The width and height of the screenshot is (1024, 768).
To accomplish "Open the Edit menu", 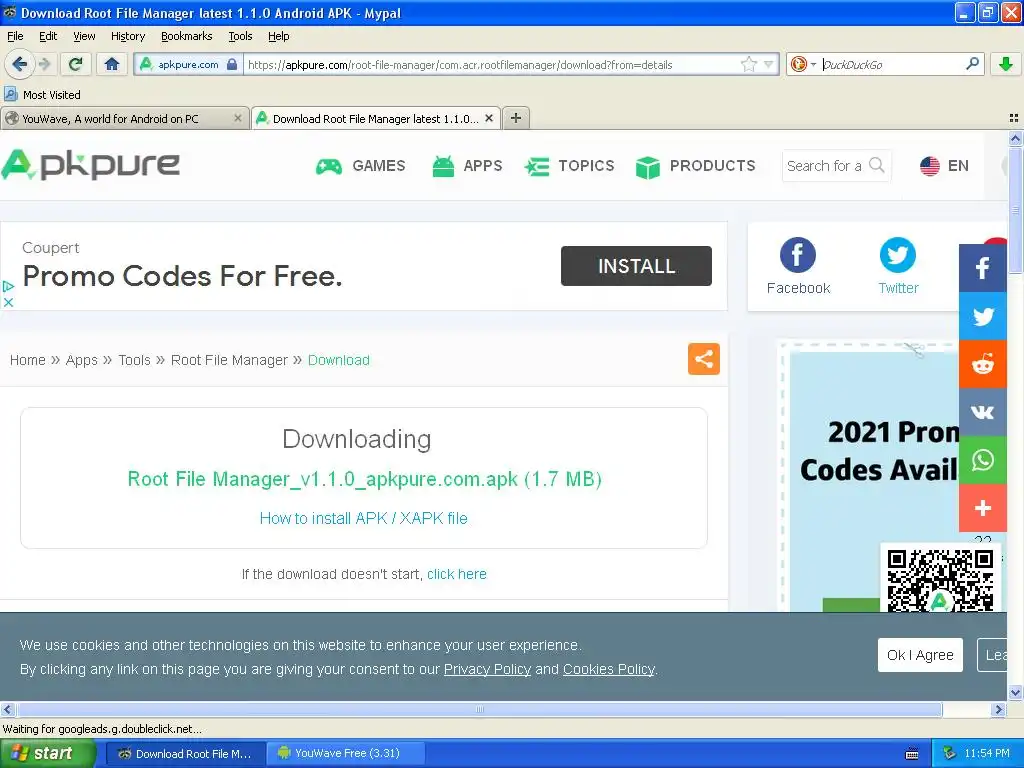I will (x=48, y=37).
